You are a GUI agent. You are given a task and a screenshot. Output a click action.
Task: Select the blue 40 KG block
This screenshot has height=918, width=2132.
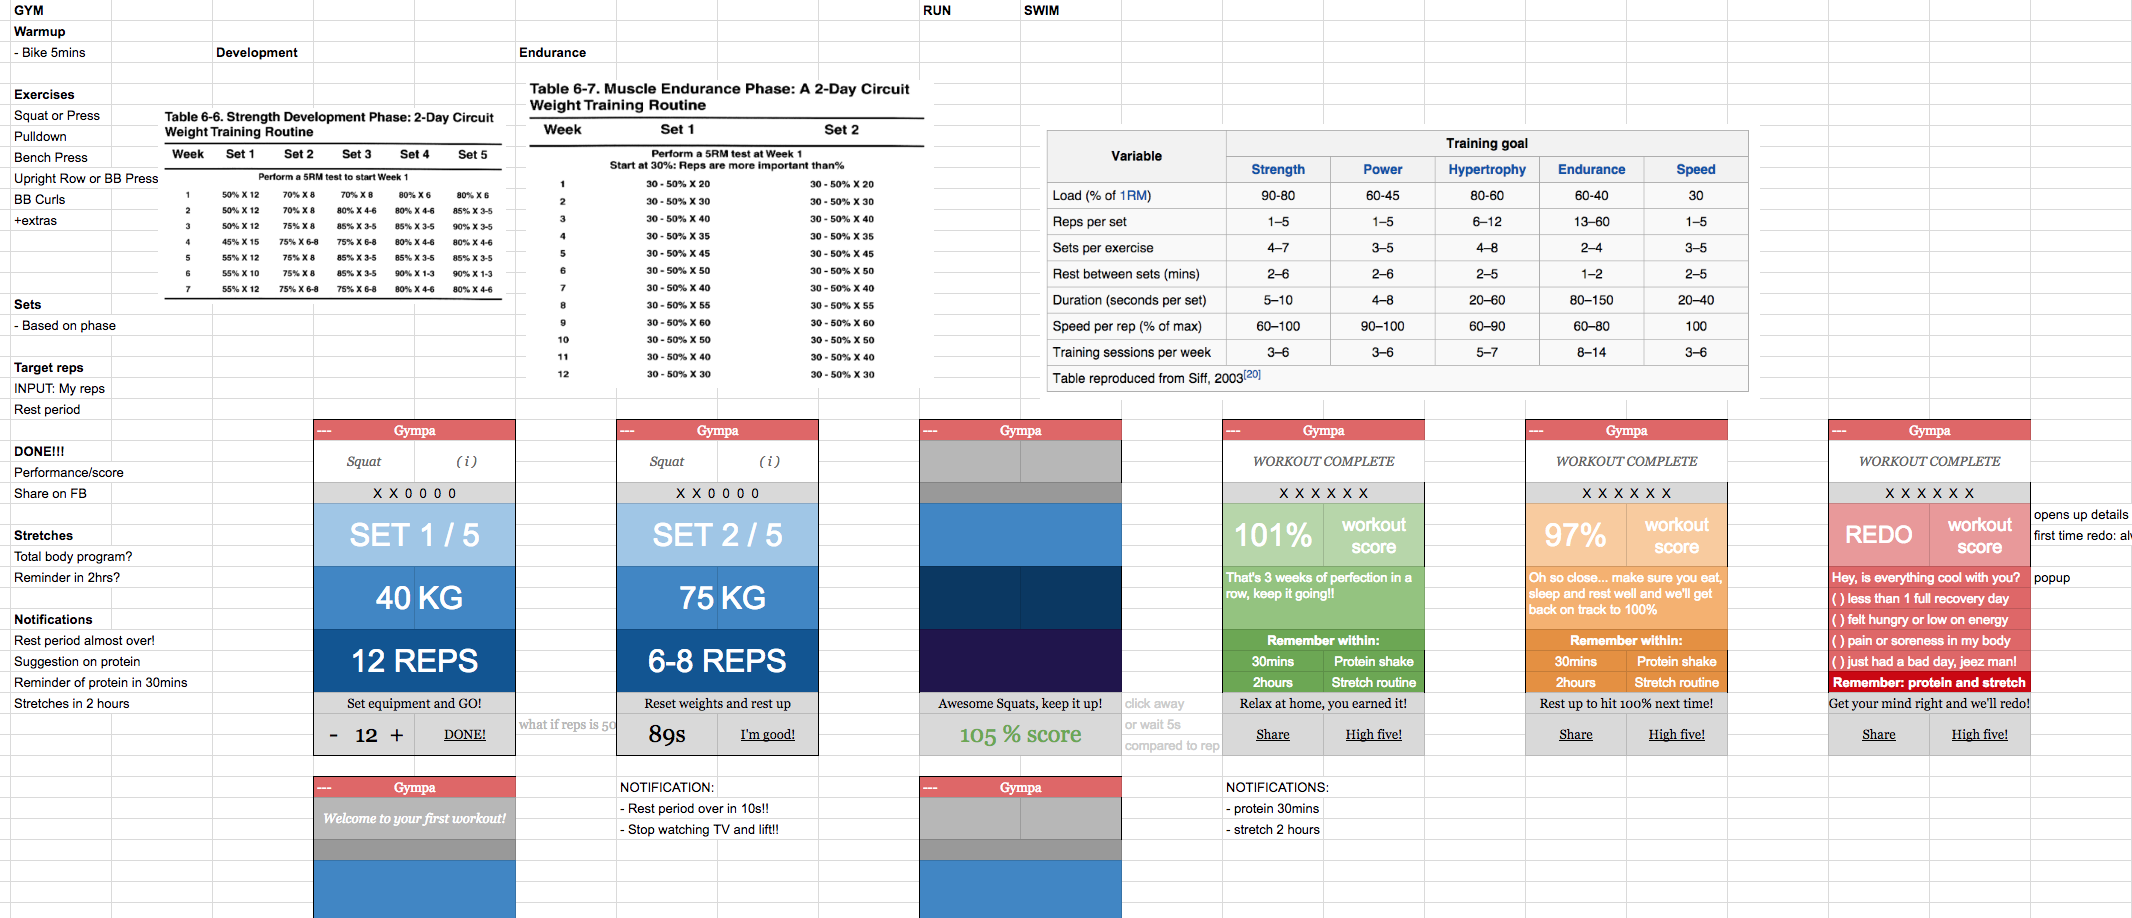[414, 598]
